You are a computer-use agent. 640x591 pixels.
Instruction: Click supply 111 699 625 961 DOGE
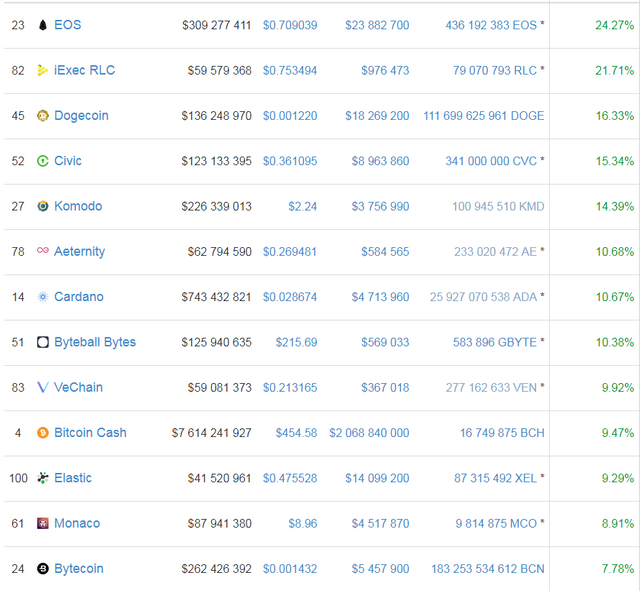tap(484, 116)
